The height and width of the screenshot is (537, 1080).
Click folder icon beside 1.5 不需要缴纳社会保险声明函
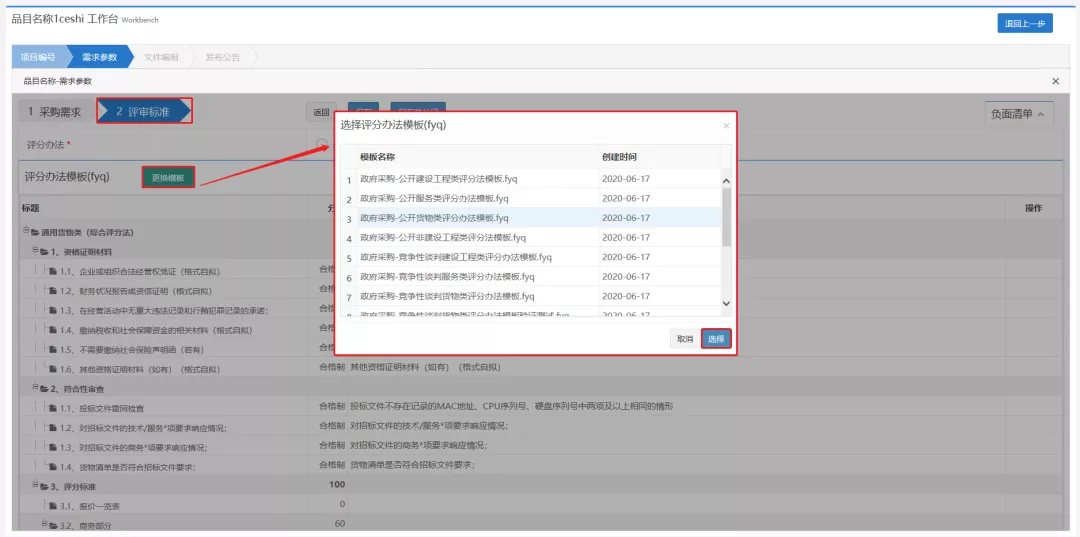[53, 349]
